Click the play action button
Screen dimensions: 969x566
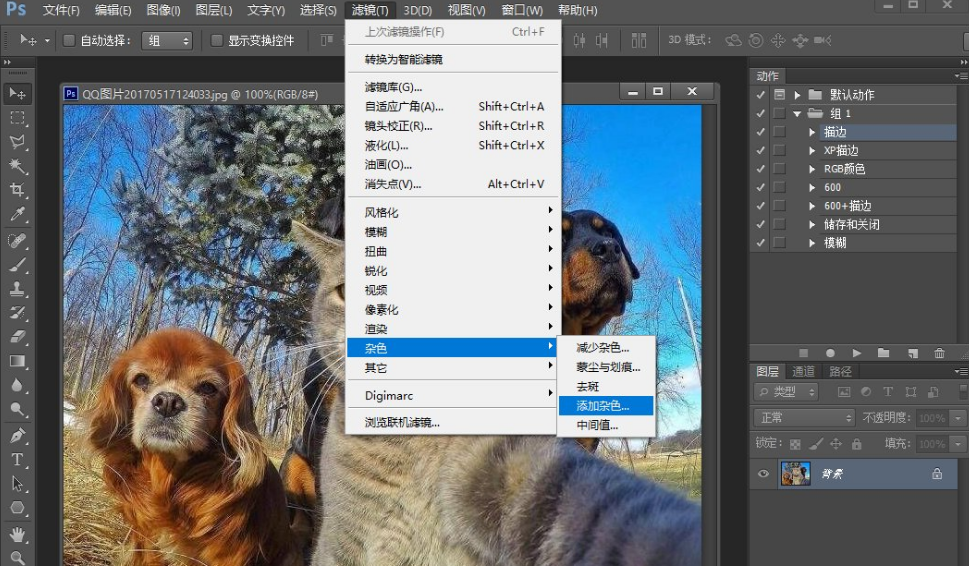click(x=857, y=353)
